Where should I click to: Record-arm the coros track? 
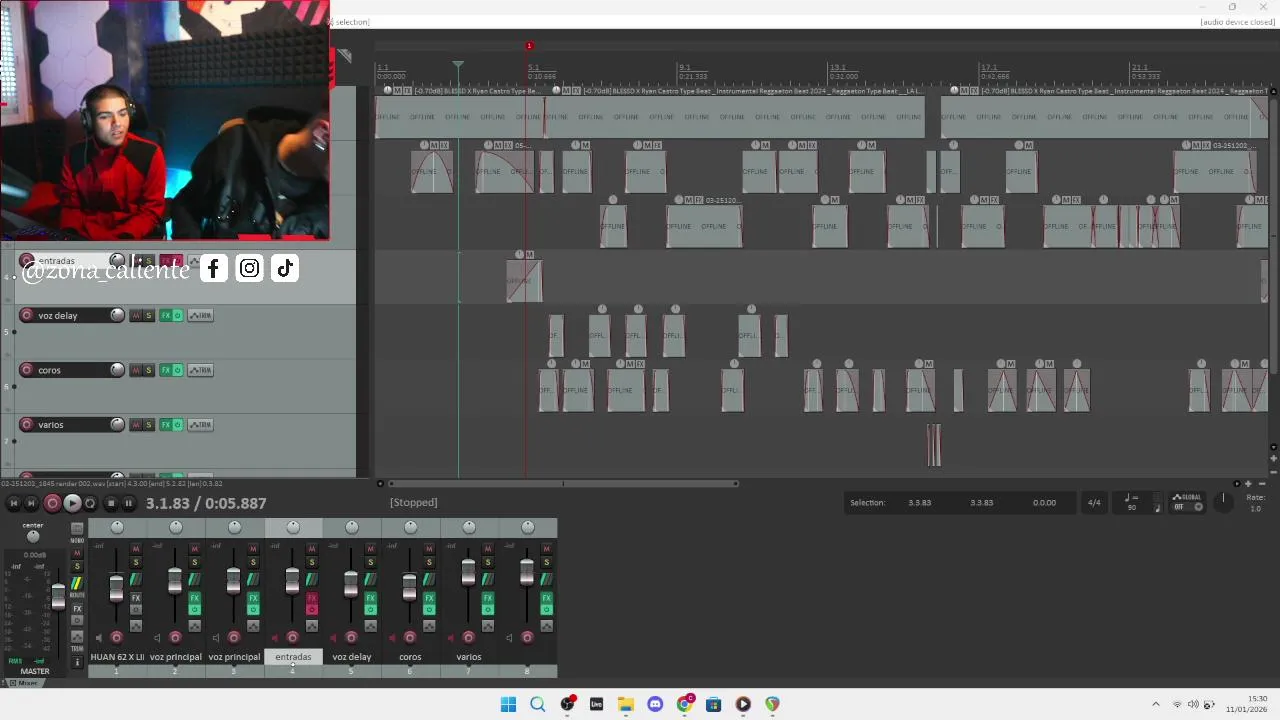[27, 370]
